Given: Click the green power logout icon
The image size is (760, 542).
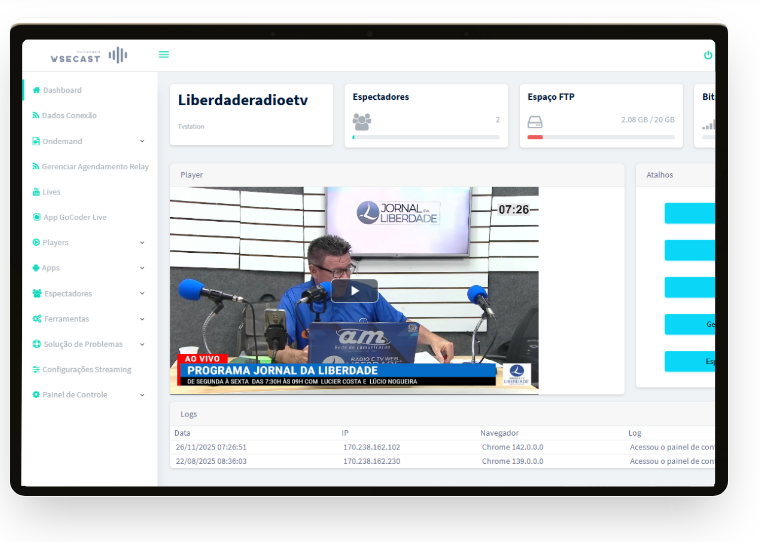Looking at the screenshot, I should point(708,55).
